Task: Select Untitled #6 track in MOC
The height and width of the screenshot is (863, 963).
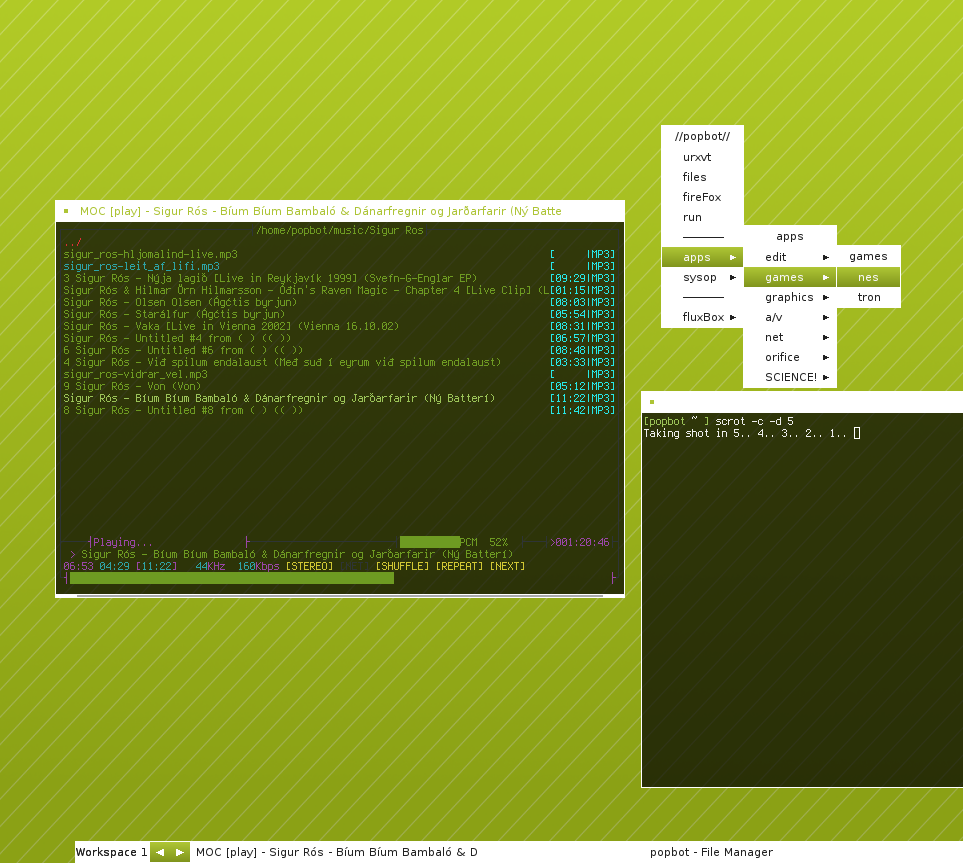Action: pos(339,350)
